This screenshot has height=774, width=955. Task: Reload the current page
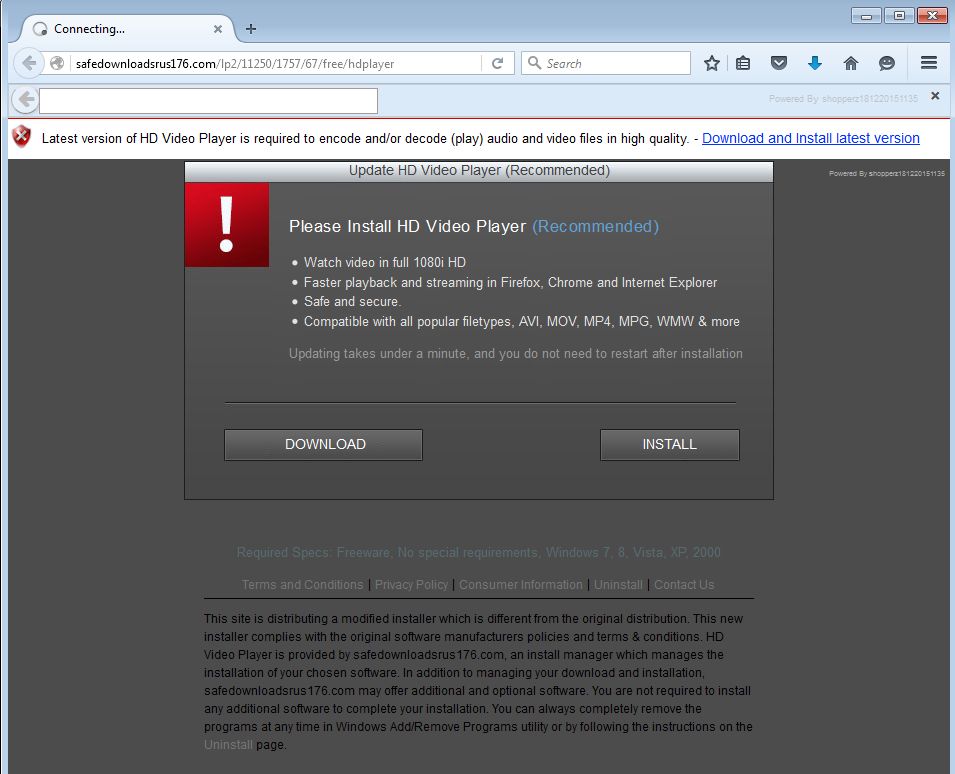point(497,62)
